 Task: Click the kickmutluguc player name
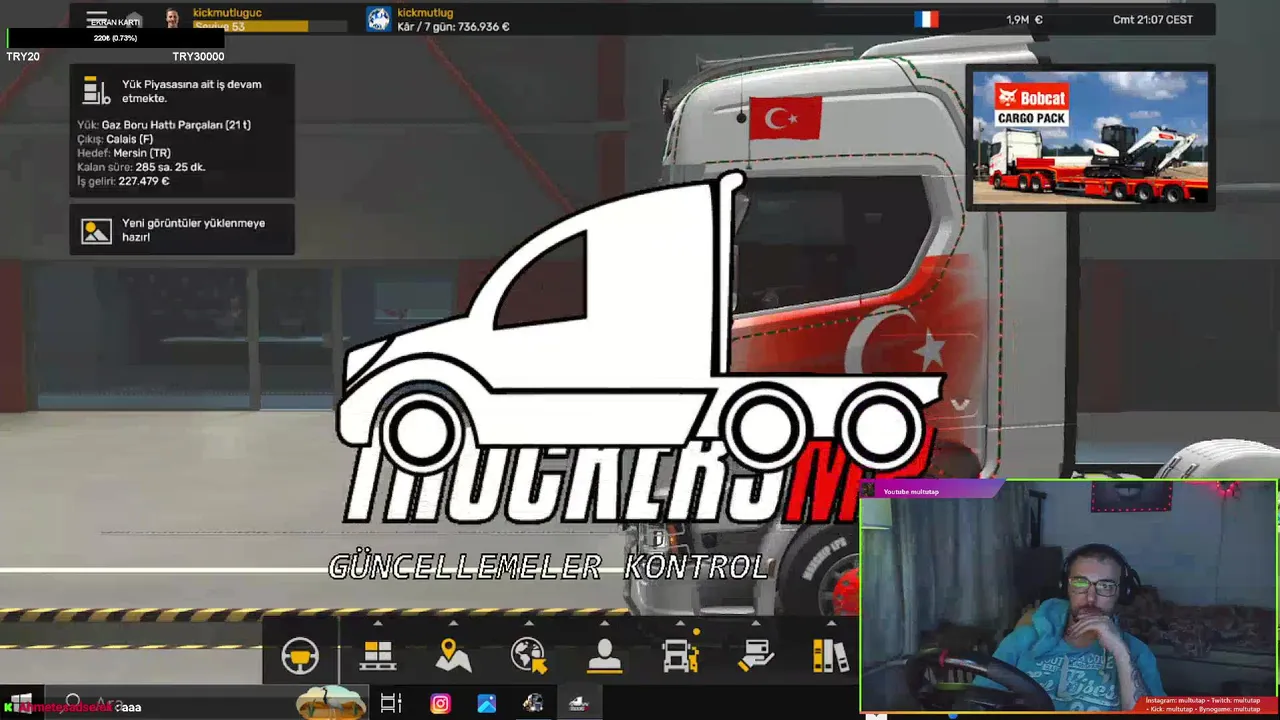[x=227, y=12]
